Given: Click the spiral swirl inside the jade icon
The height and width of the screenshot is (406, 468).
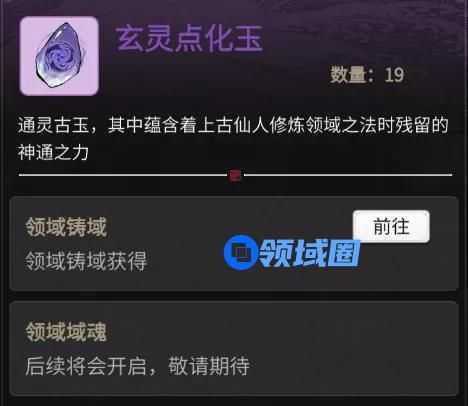Looking at the screenshot, I should pyautogui.click(x=59, y=54).
